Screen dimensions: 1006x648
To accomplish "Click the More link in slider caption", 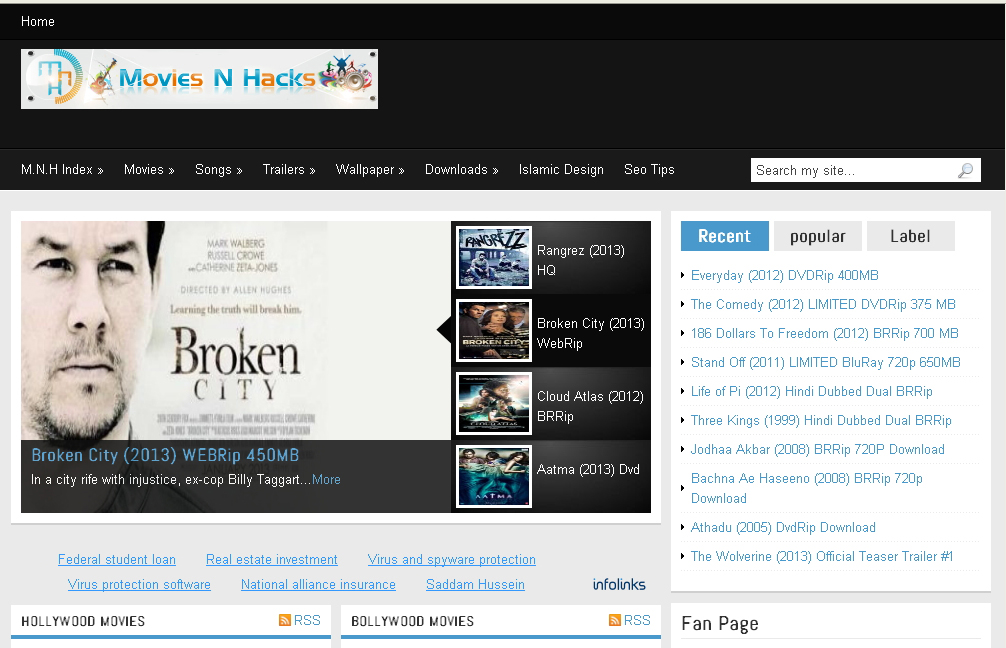I will pos(326,479).
